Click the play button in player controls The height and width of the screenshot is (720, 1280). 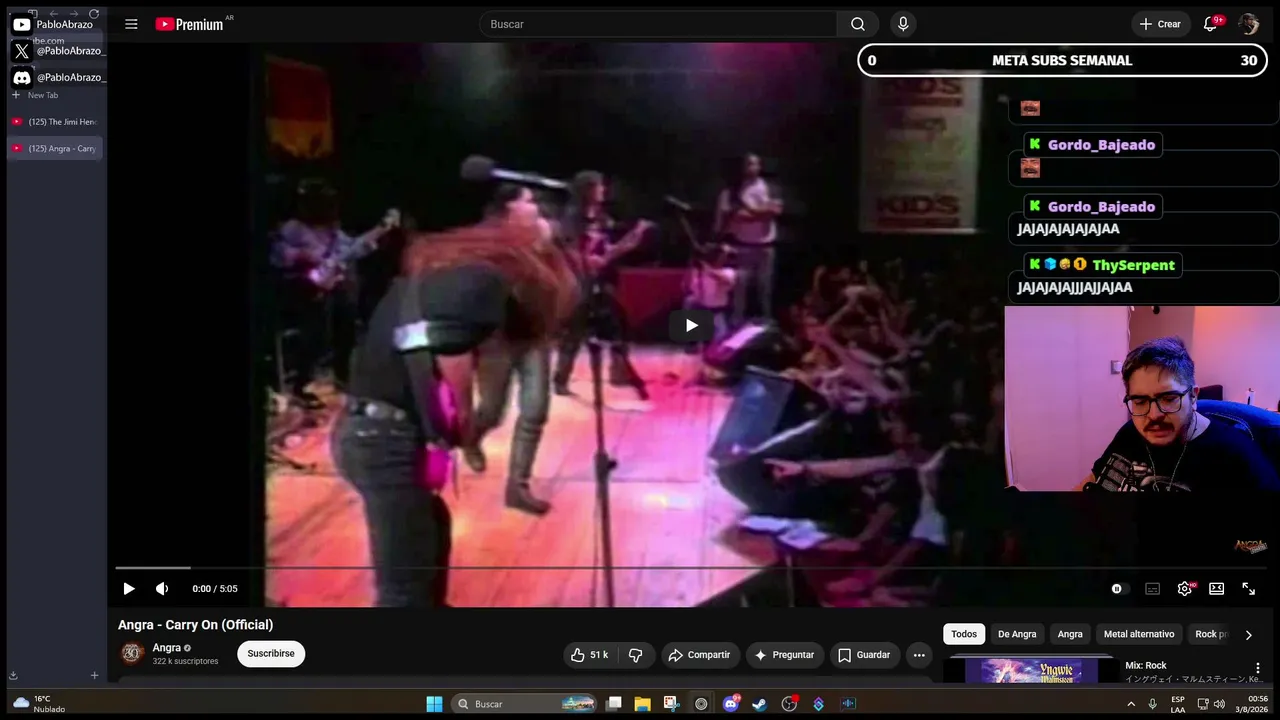point(128,589)
